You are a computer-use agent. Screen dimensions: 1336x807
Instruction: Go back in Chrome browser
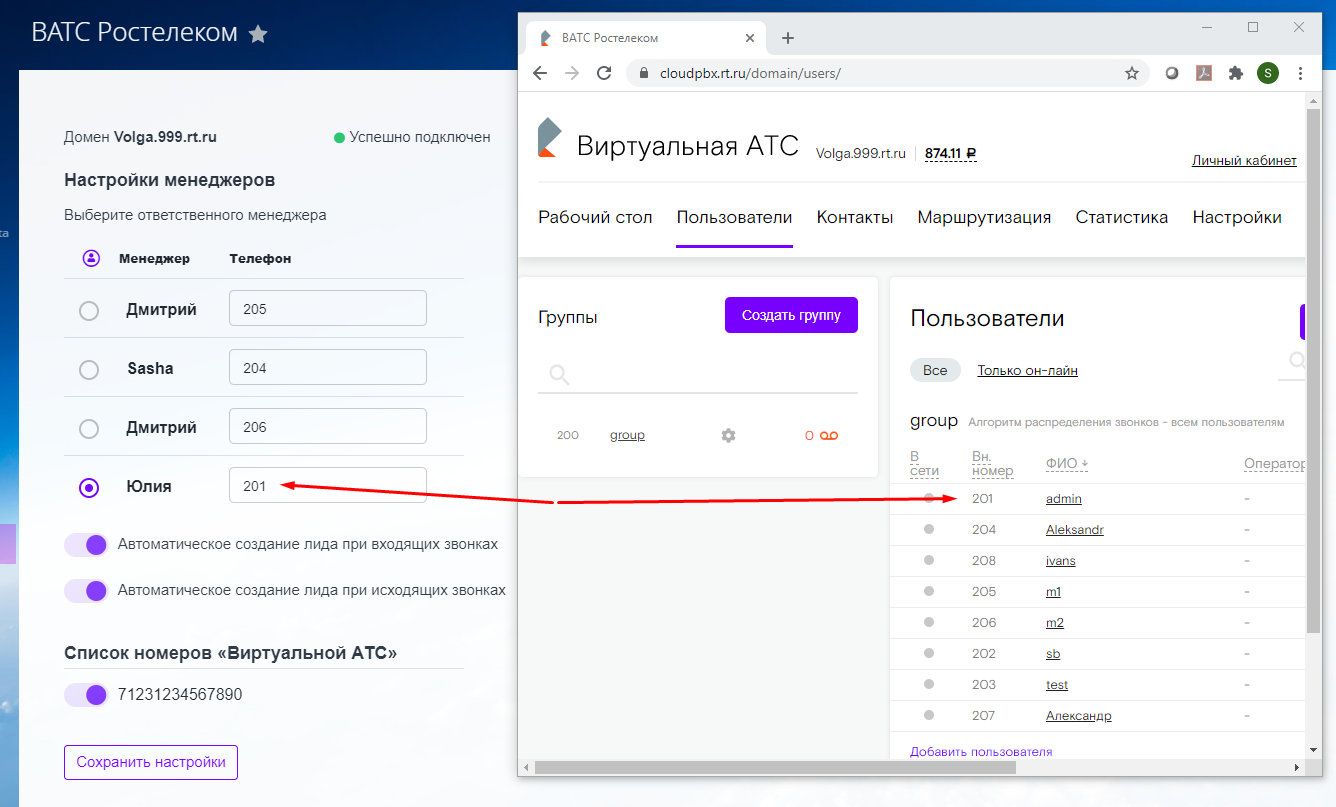coord(540,73)
